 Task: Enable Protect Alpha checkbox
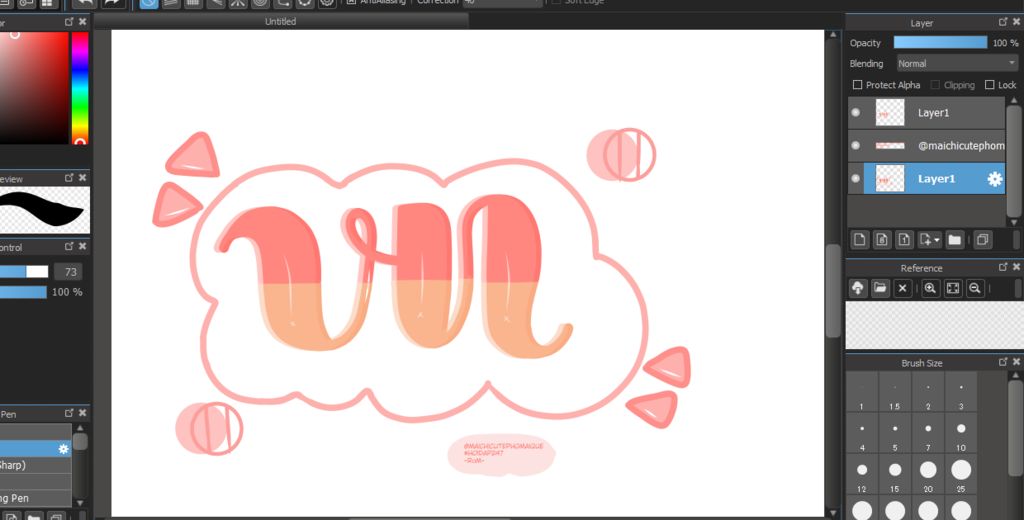(x=857, y=85)
